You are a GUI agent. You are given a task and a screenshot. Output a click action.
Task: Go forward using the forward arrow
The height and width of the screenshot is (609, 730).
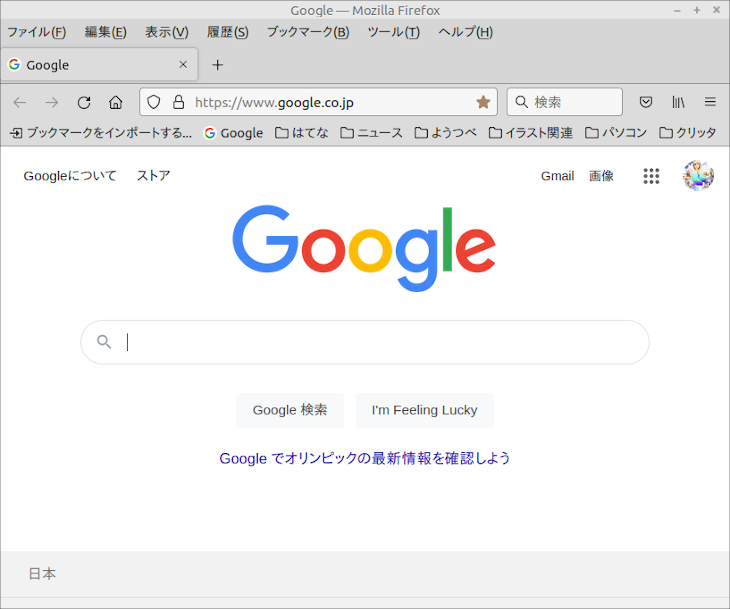52,102
